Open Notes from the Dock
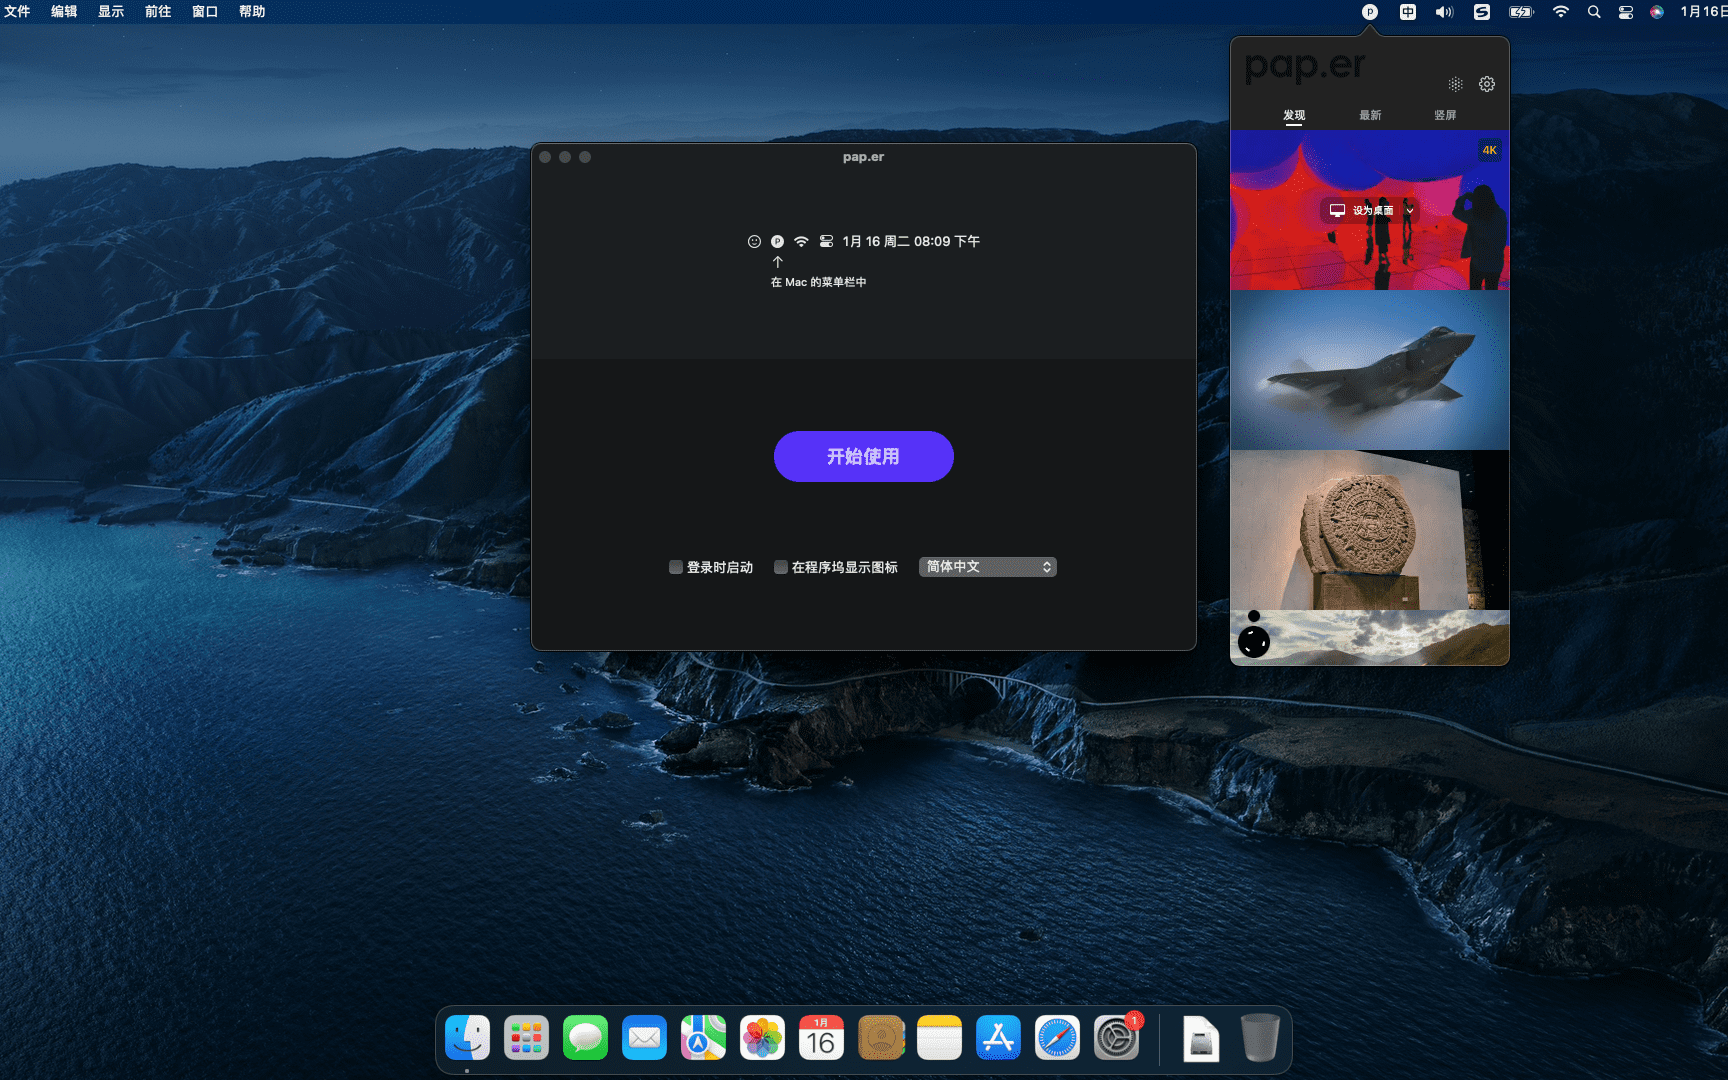Image resolution: width=1728 pixels, height=1080 pixels. [x=939, y=1038]
